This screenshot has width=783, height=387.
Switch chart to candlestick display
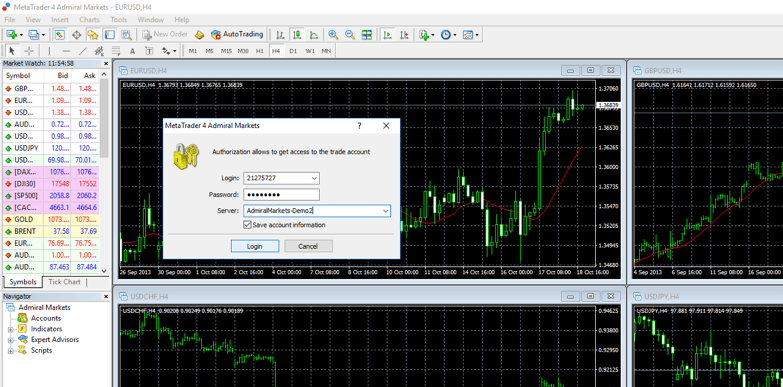coord(297,34)
